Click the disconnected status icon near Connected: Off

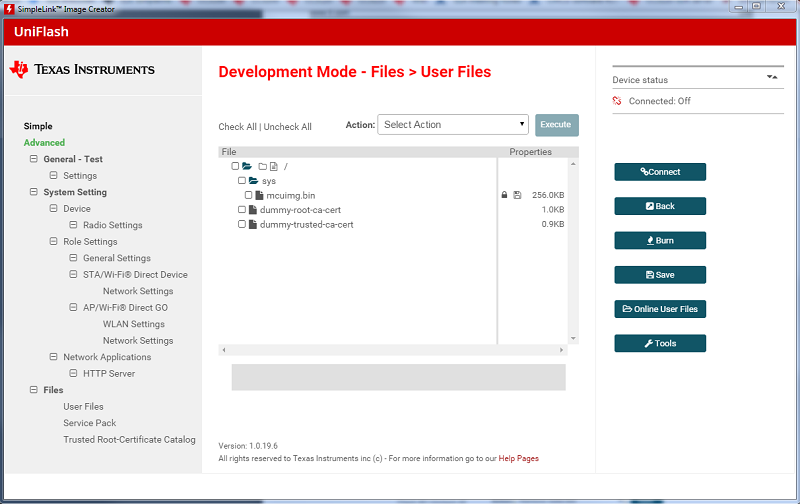[618, 101]
